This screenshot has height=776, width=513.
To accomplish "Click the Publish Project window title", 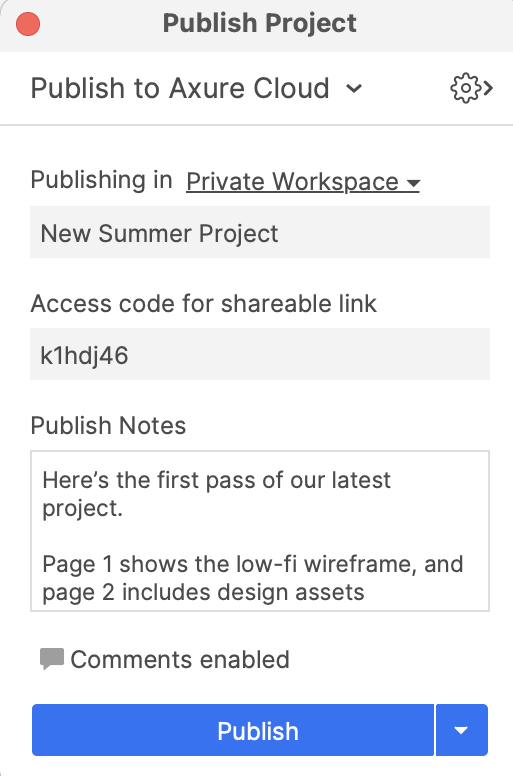I will (x=260, y=23).
